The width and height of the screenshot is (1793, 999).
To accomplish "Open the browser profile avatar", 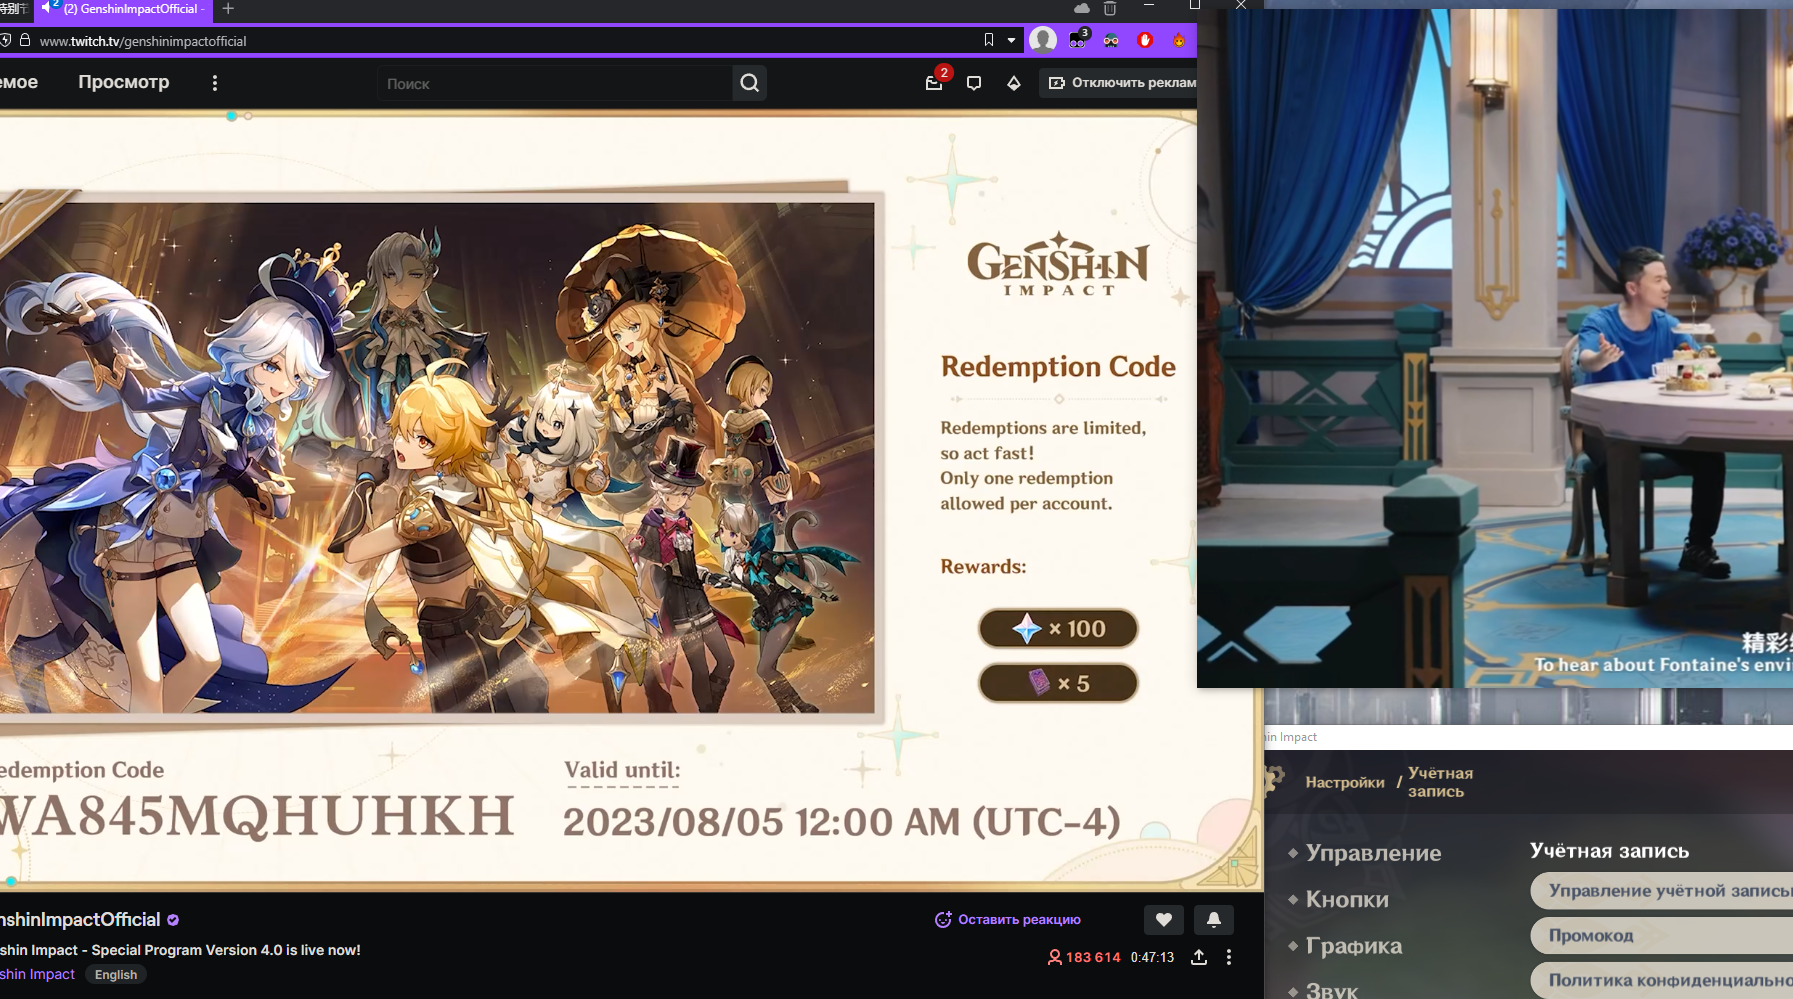I will [x=1043, y=40].
